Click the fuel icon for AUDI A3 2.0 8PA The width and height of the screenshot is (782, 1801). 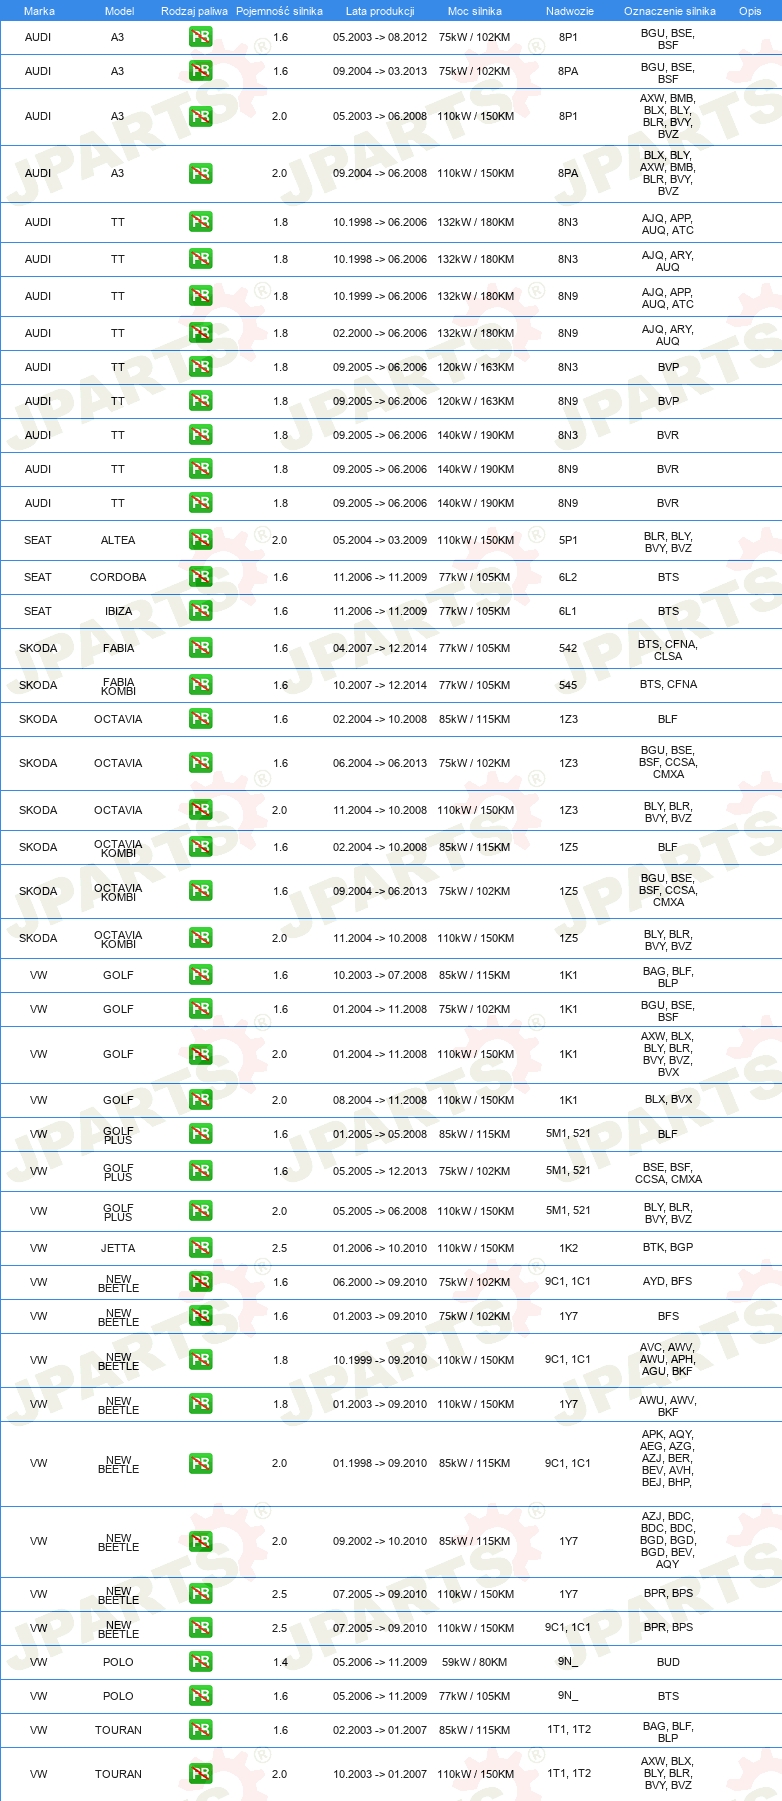coord(200,173)
